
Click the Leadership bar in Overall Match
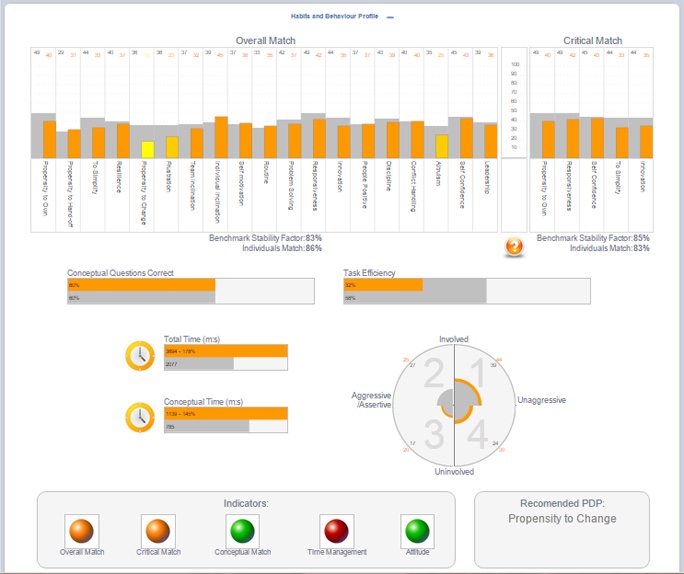click(490, 140)
